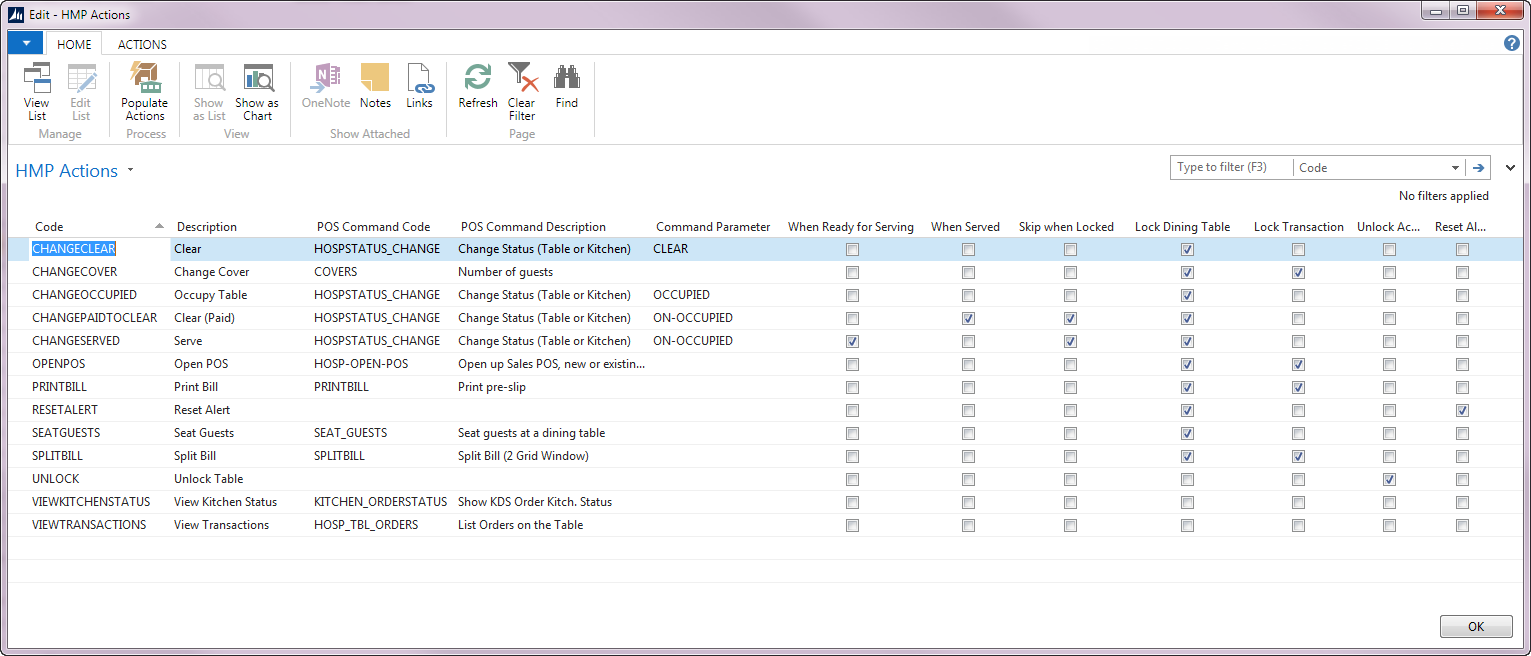This screenshot has width=1531, height=656.
Task: Open the HMP Actions title dropdown arrow
Action: point(130,171)
